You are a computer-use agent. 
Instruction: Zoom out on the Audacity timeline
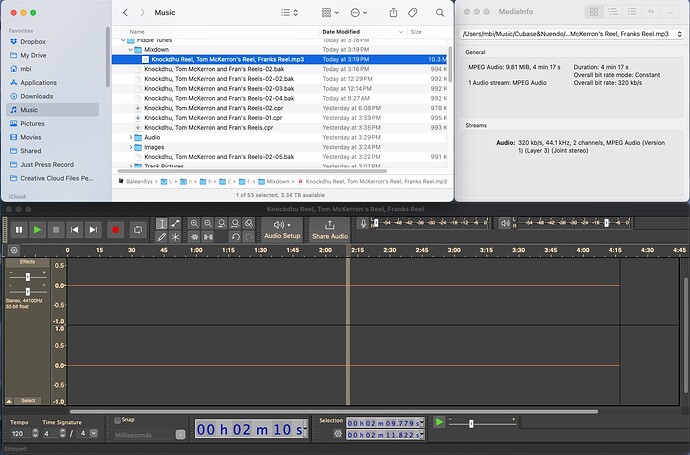point(208,224)
